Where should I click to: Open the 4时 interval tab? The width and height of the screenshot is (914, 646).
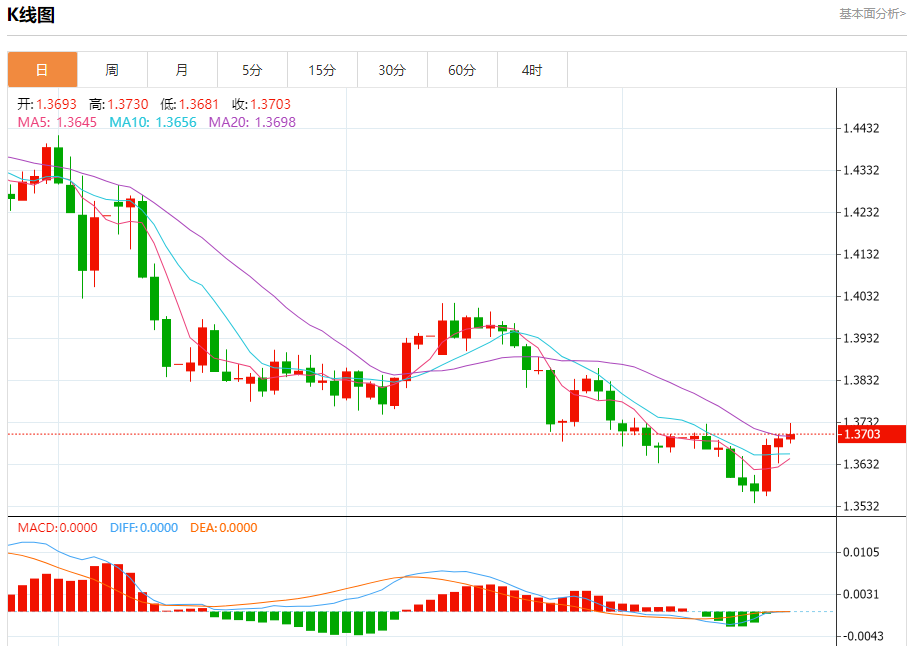pos(532,70)
